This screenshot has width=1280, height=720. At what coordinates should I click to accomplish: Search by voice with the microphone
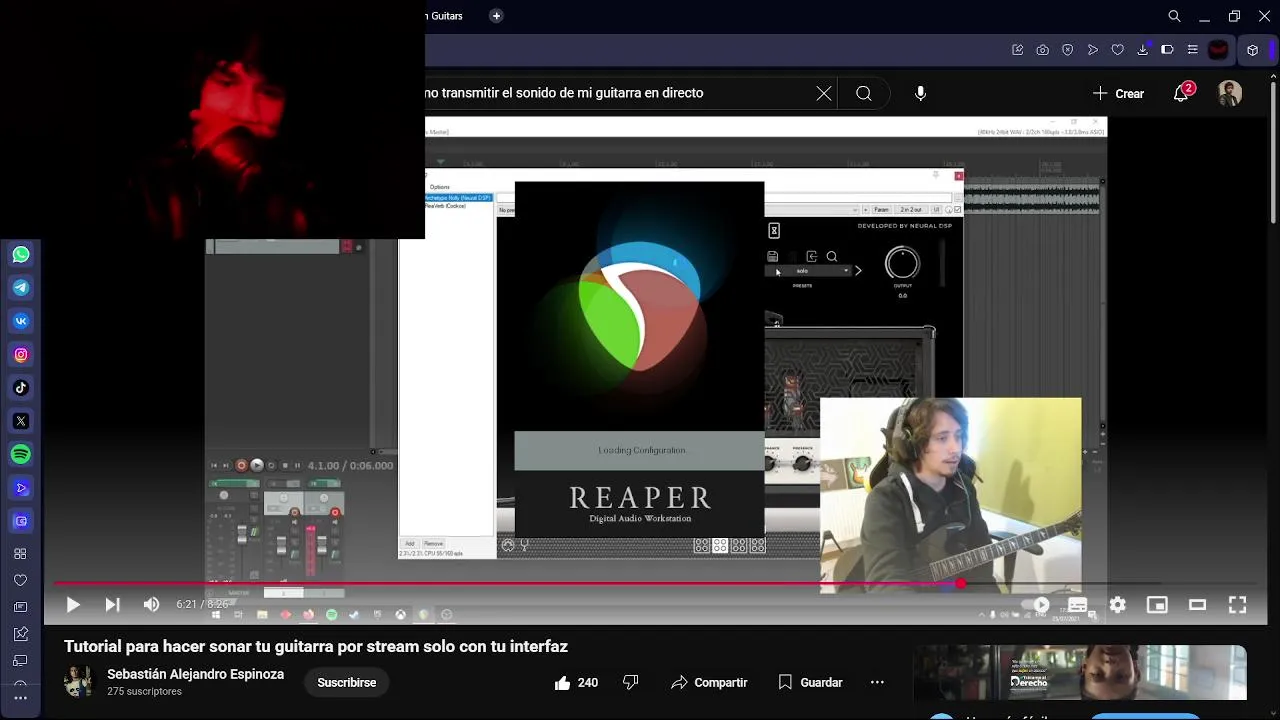coord(921,93)
